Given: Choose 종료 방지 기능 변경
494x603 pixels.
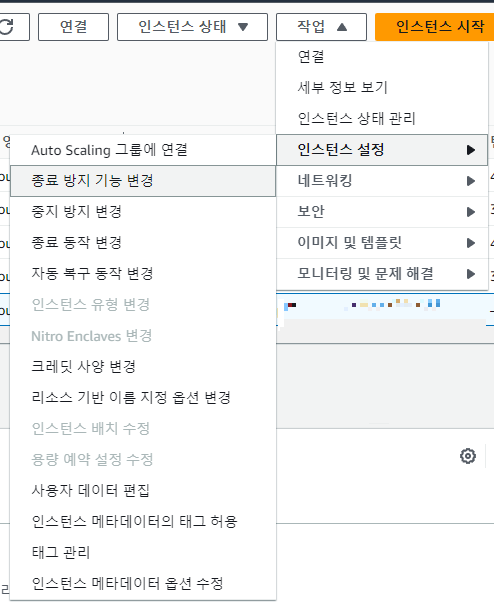Looking at the screenshot, I should pyautogui.click(x=143, y=181).
